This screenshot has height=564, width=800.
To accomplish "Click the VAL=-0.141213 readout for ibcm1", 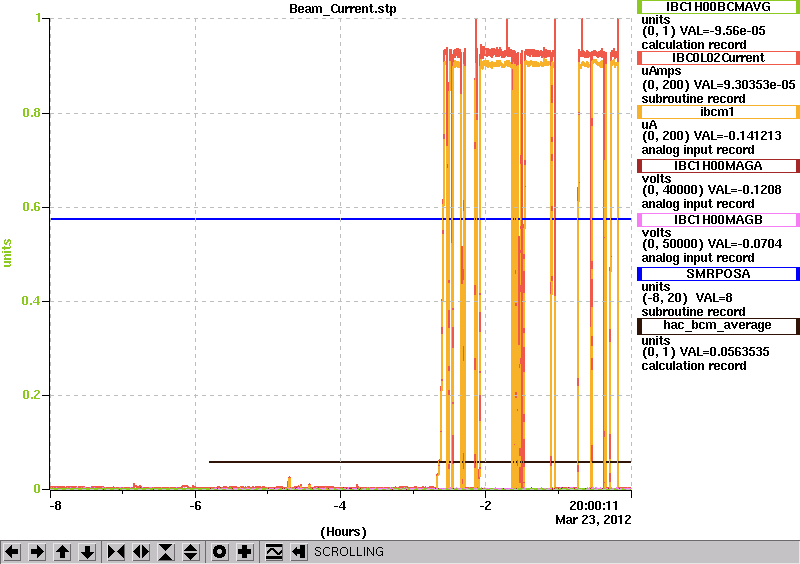I will [x=735, y=136].
